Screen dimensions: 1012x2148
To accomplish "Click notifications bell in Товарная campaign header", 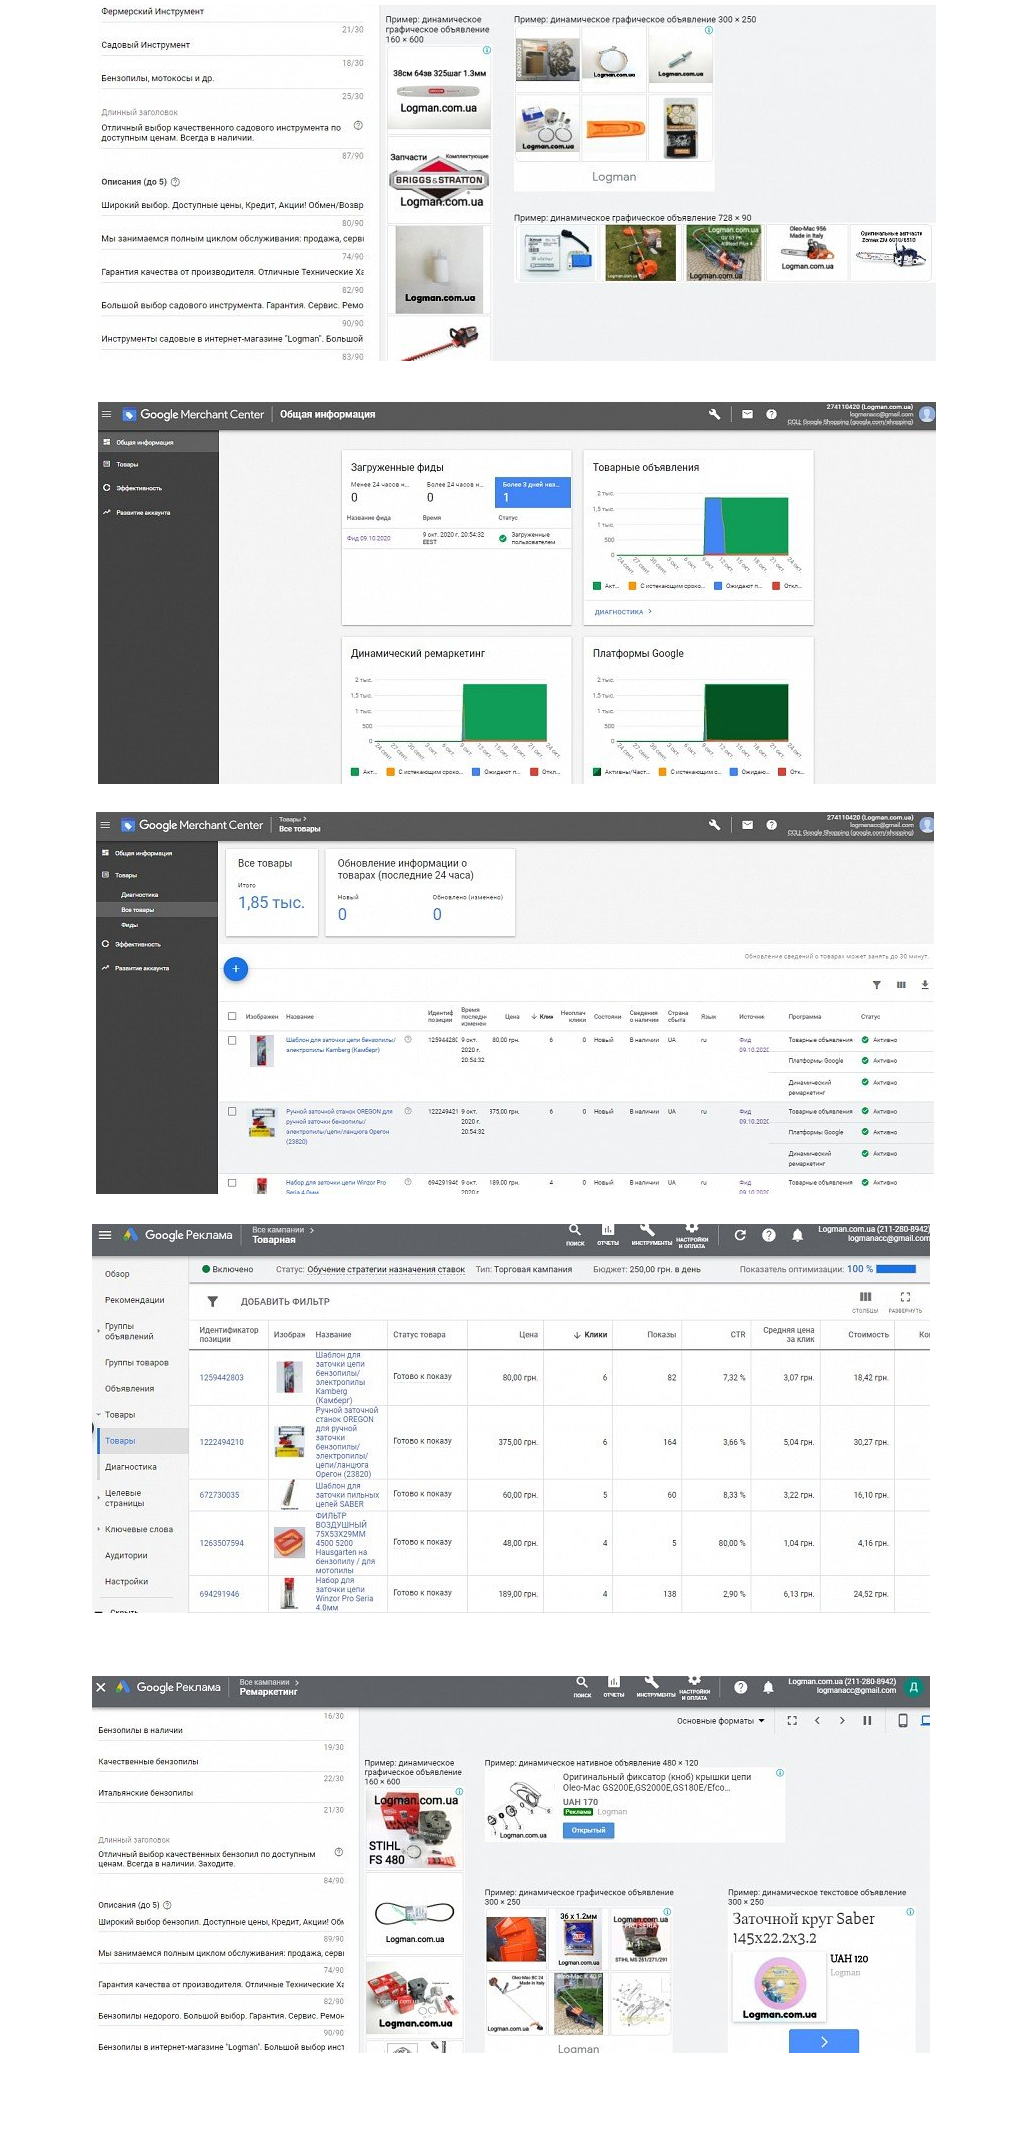I will [x=797, y=1235].
